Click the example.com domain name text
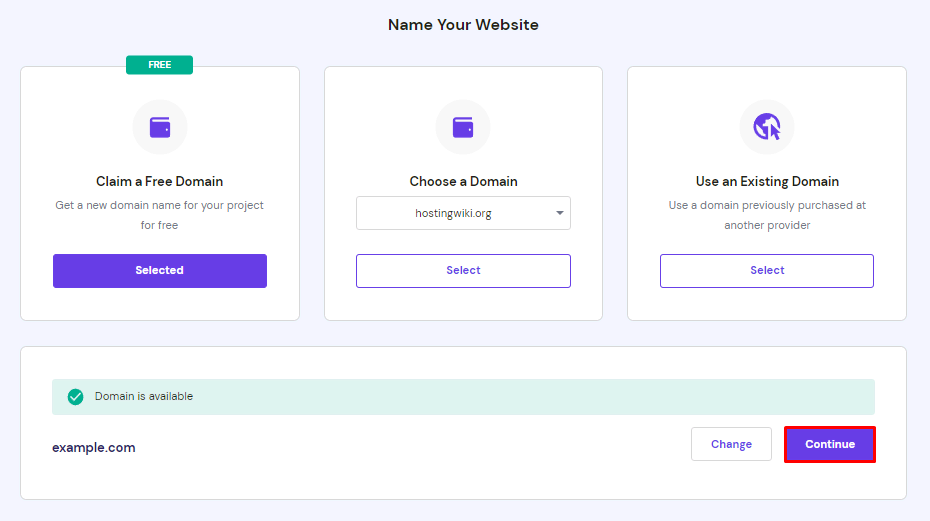This screenshot has width=930, height=521. [94, 448]
